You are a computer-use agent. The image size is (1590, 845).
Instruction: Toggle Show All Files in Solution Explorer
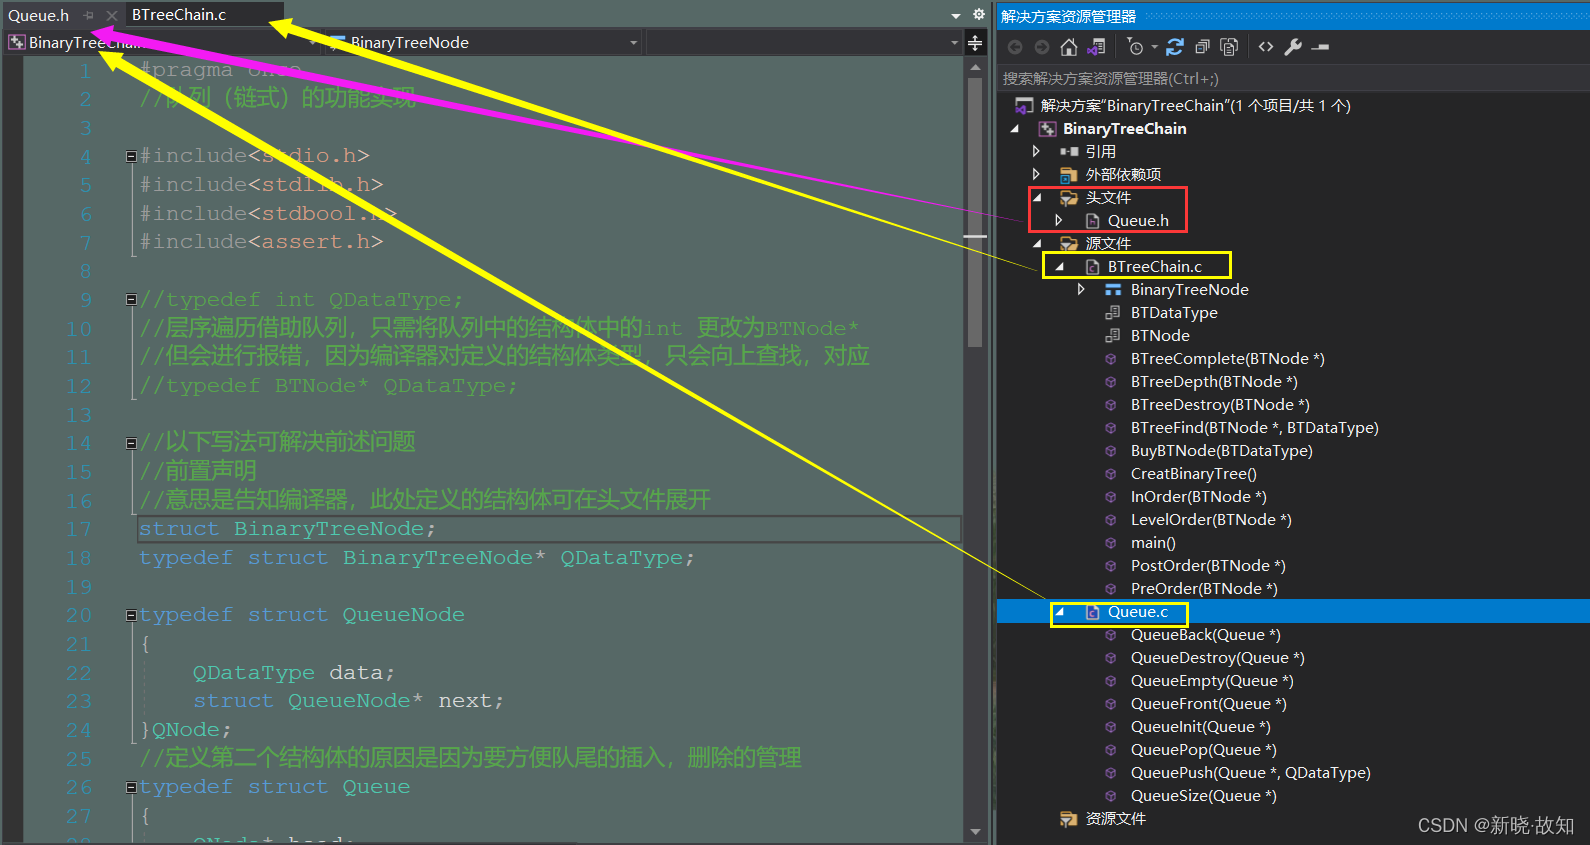coord(1229,47)
